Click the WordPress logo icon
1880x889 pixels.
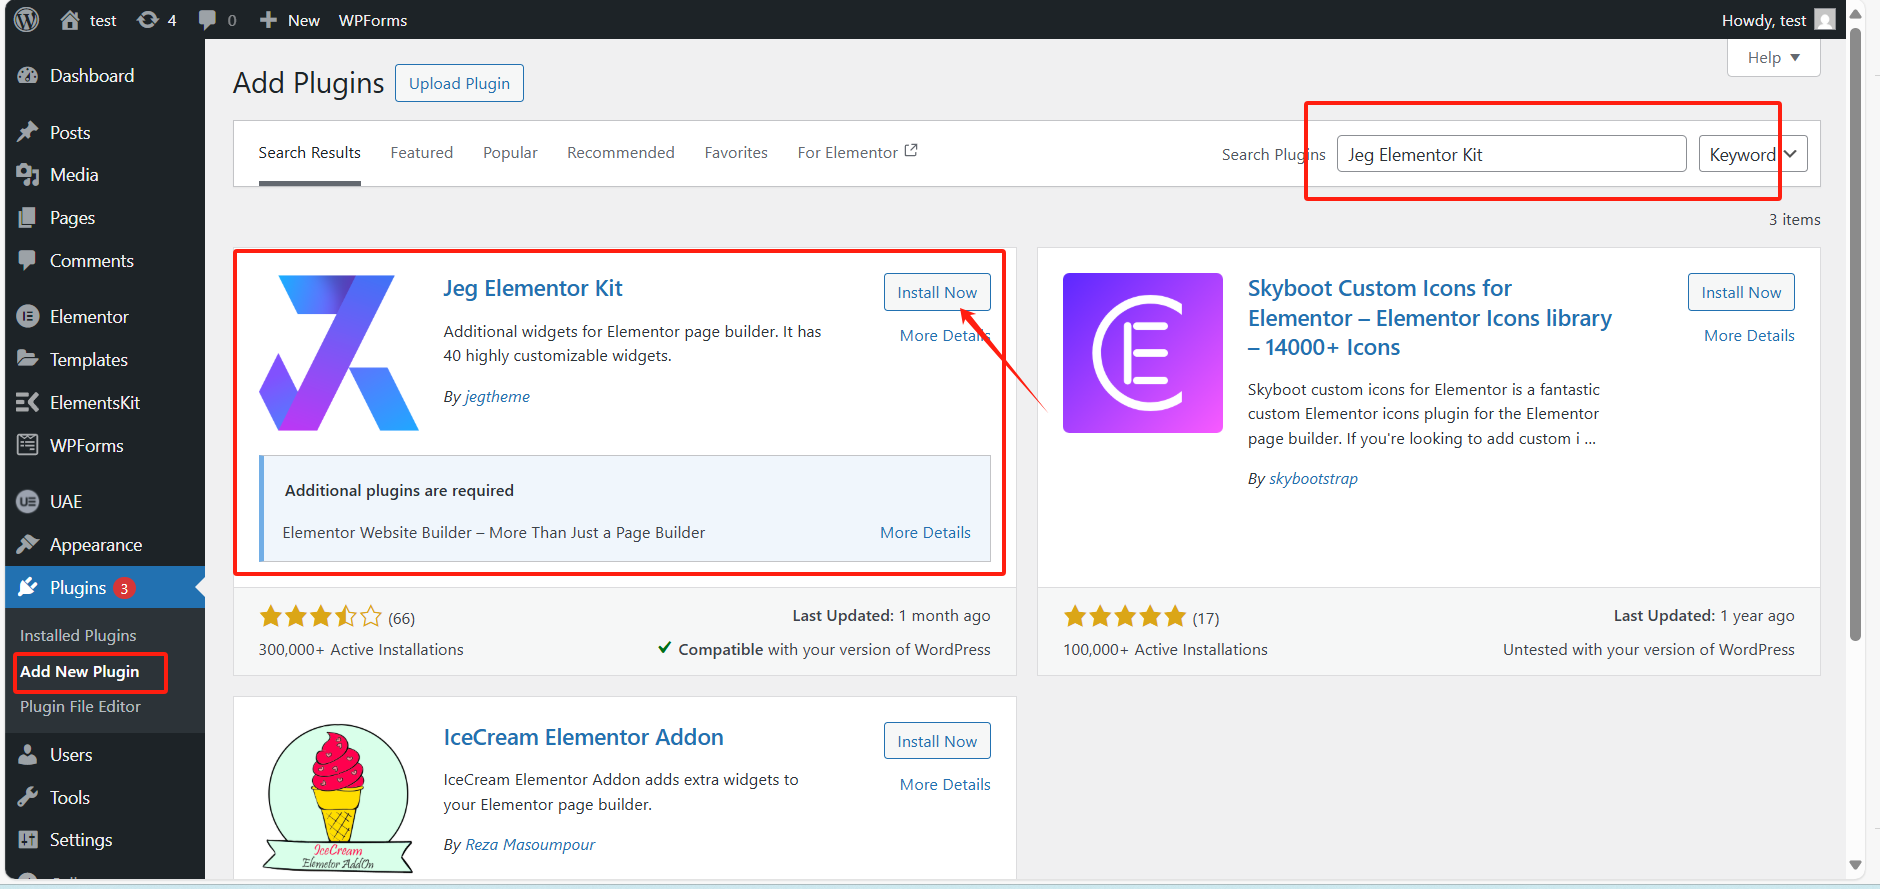tap(27, 20)
